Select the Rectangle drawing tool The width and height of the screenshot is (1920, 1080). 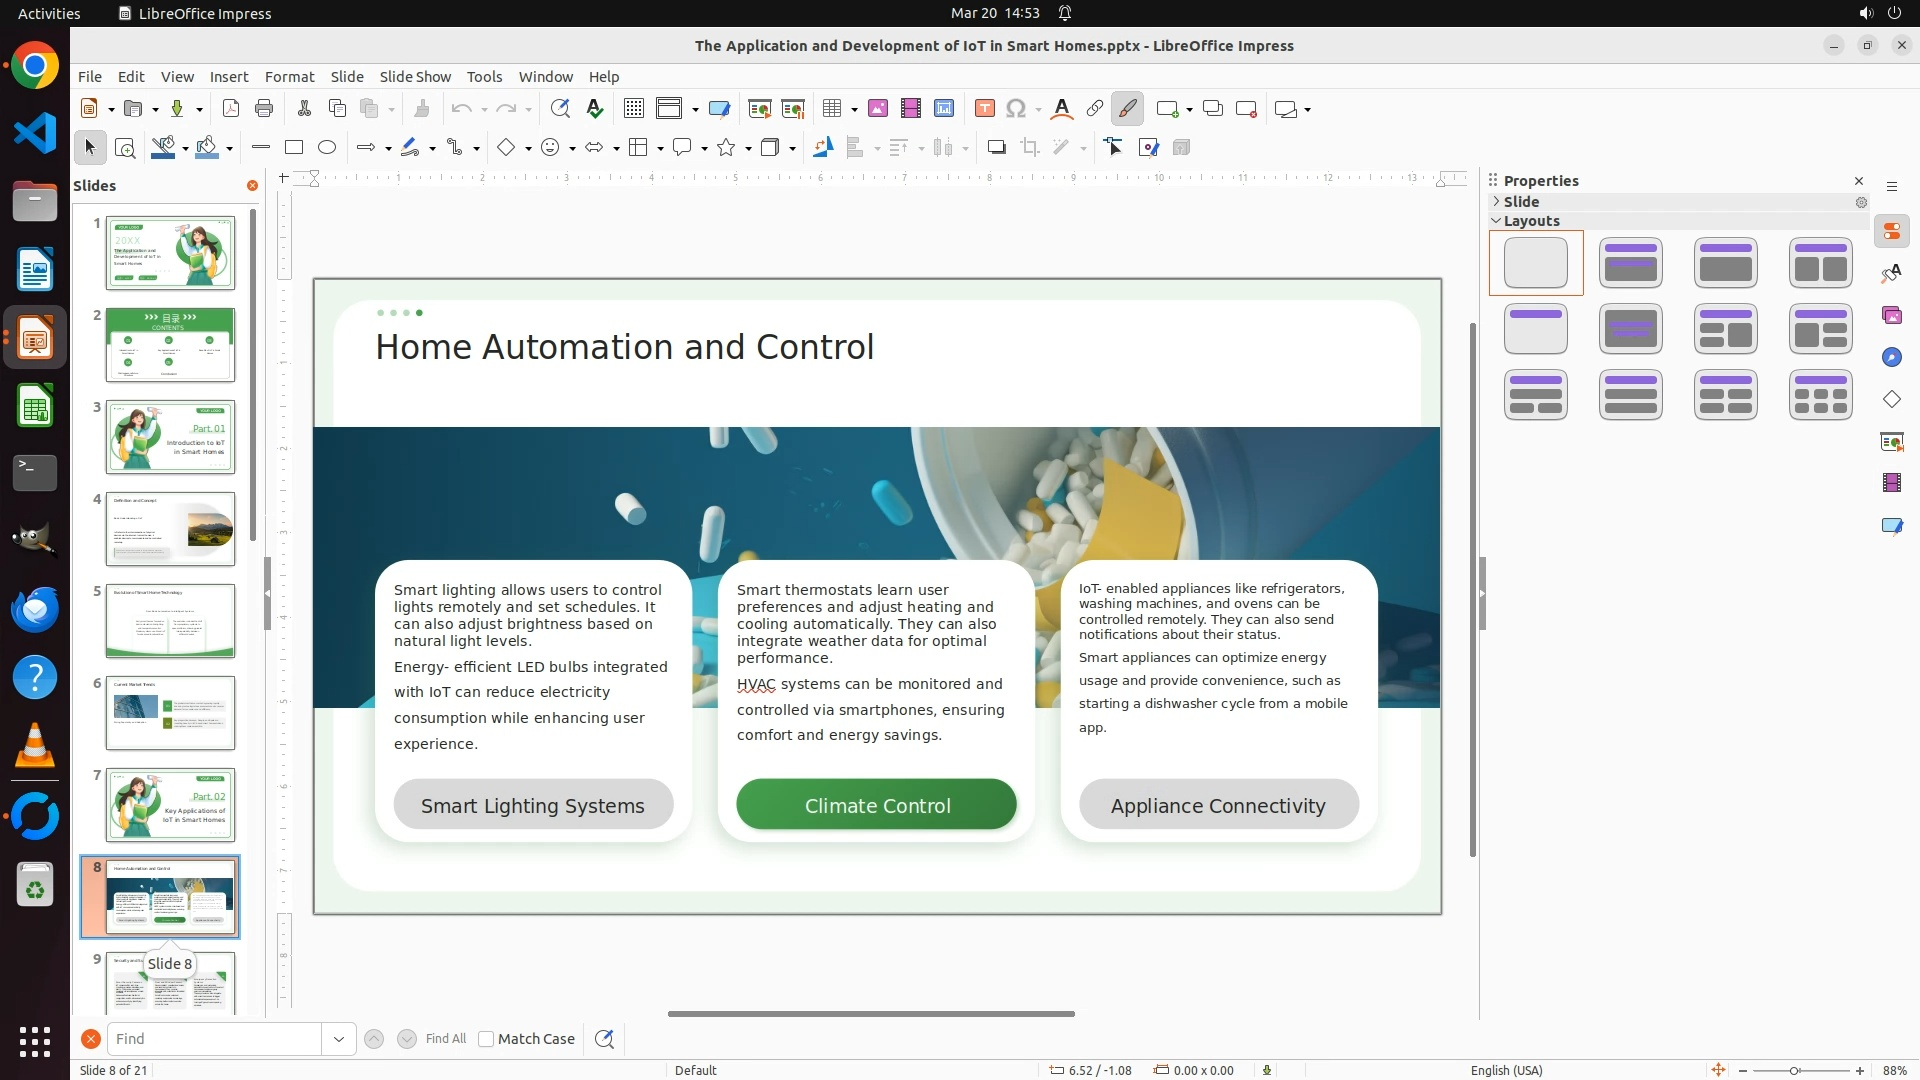point(294,148)
